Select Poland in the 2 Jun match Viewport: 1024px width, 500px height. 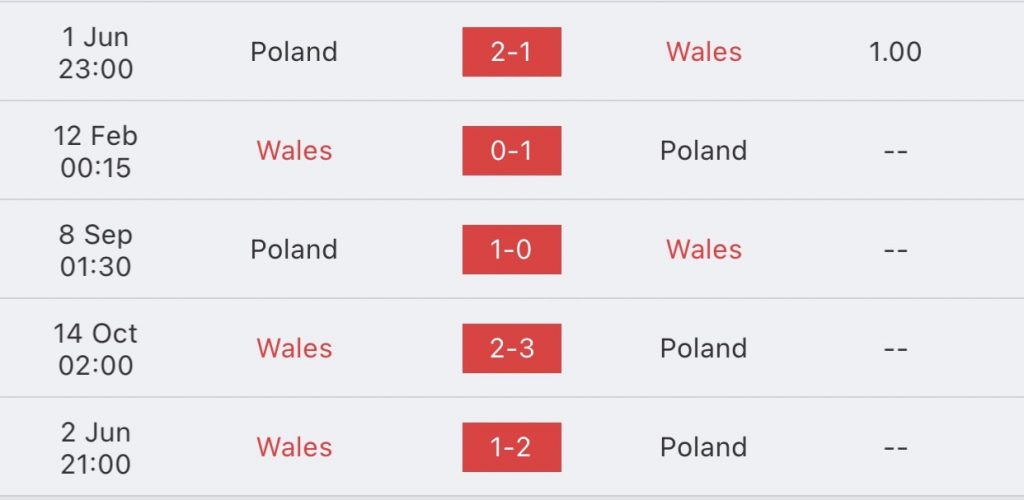[703, 447]
